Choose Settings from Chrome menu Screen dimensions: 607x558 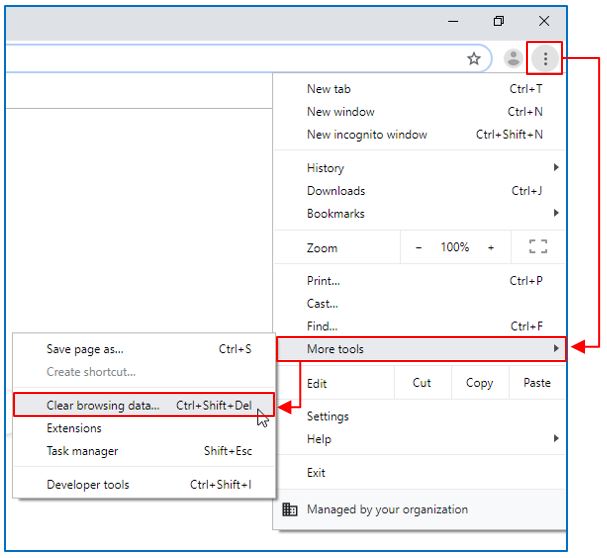pyautogui.click(x=328, y=416)
